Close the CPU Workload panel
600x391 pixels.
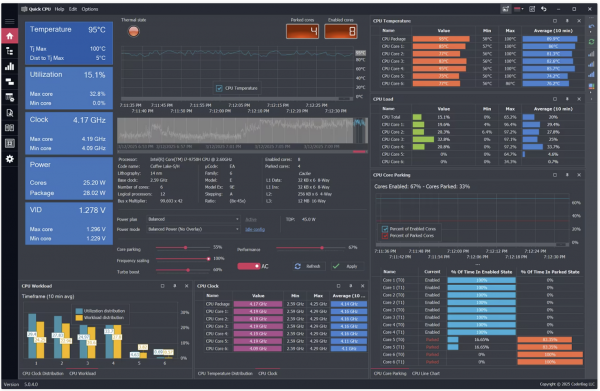tap(186, 286)
